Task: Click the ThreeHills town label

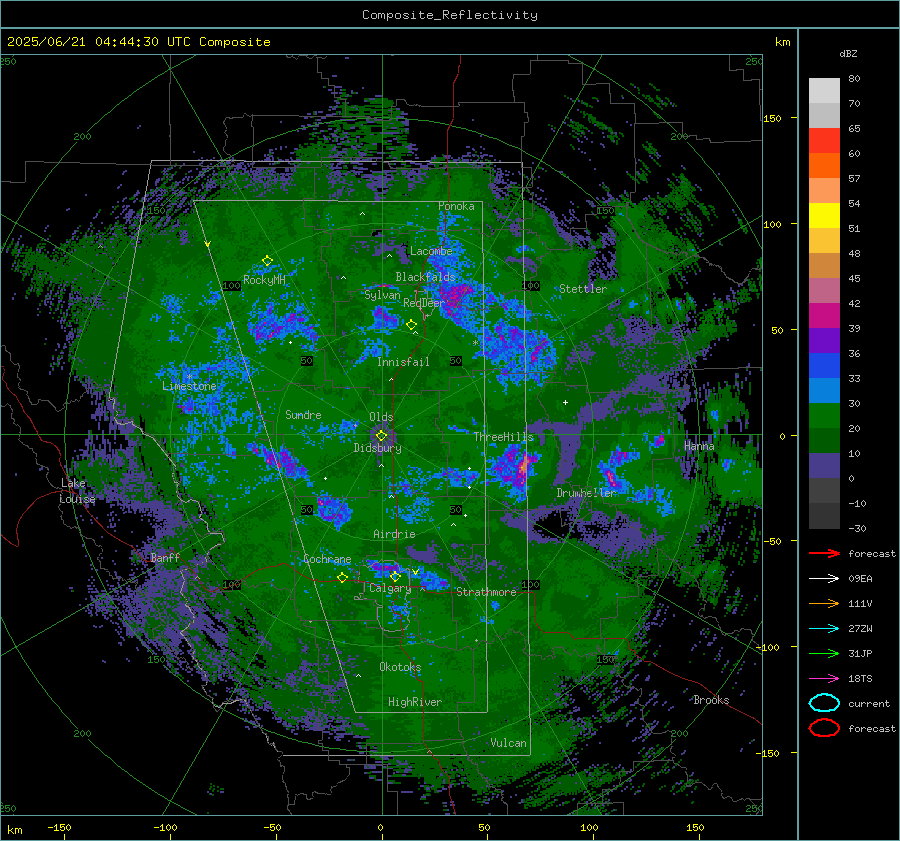Action: (503, 437)
